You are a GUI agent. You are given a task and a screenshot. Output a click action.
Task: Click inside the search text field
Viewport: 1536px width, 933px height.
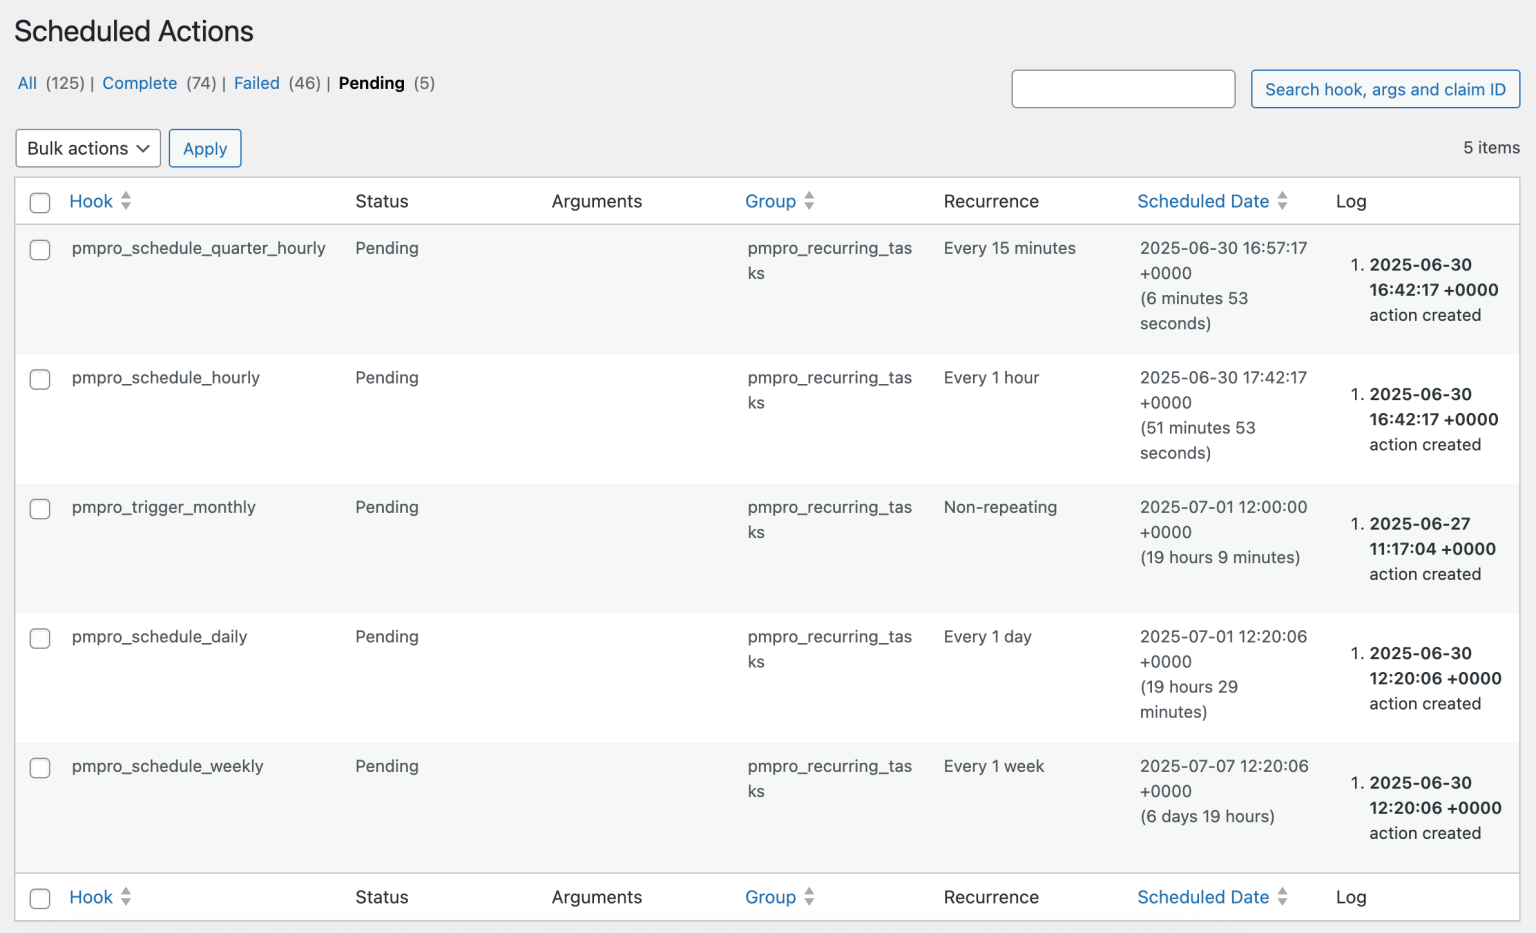tap(1122, 88)
